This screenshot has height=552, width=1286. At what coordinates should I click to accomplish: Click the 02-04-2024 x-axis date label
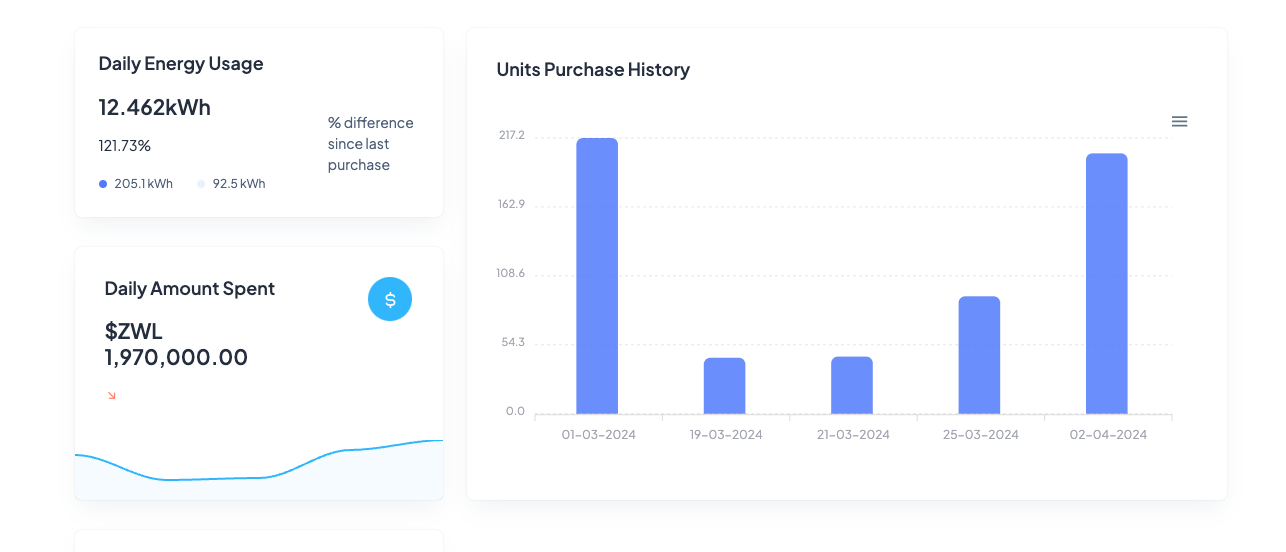[x=1108, y=435]
